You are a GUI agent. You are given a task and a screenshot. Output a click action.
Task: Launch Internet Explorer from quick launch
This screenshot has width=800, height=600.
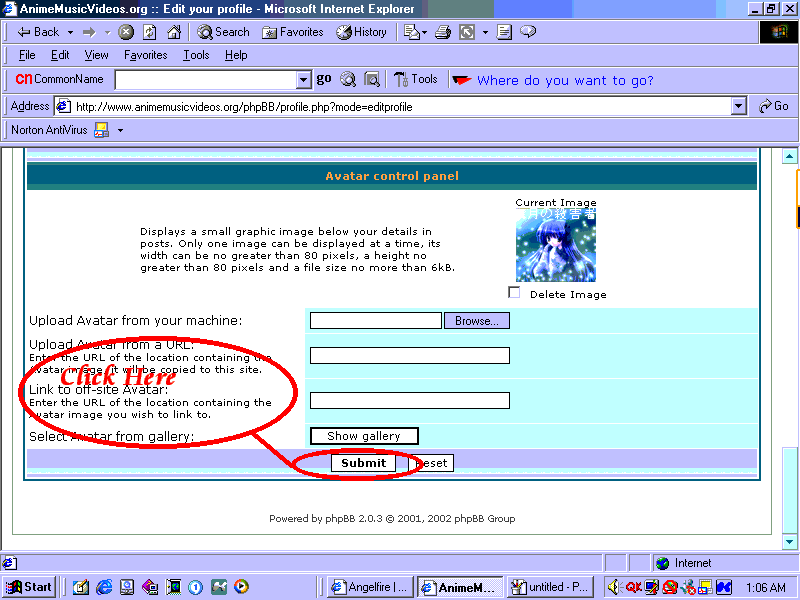point(104,587)
